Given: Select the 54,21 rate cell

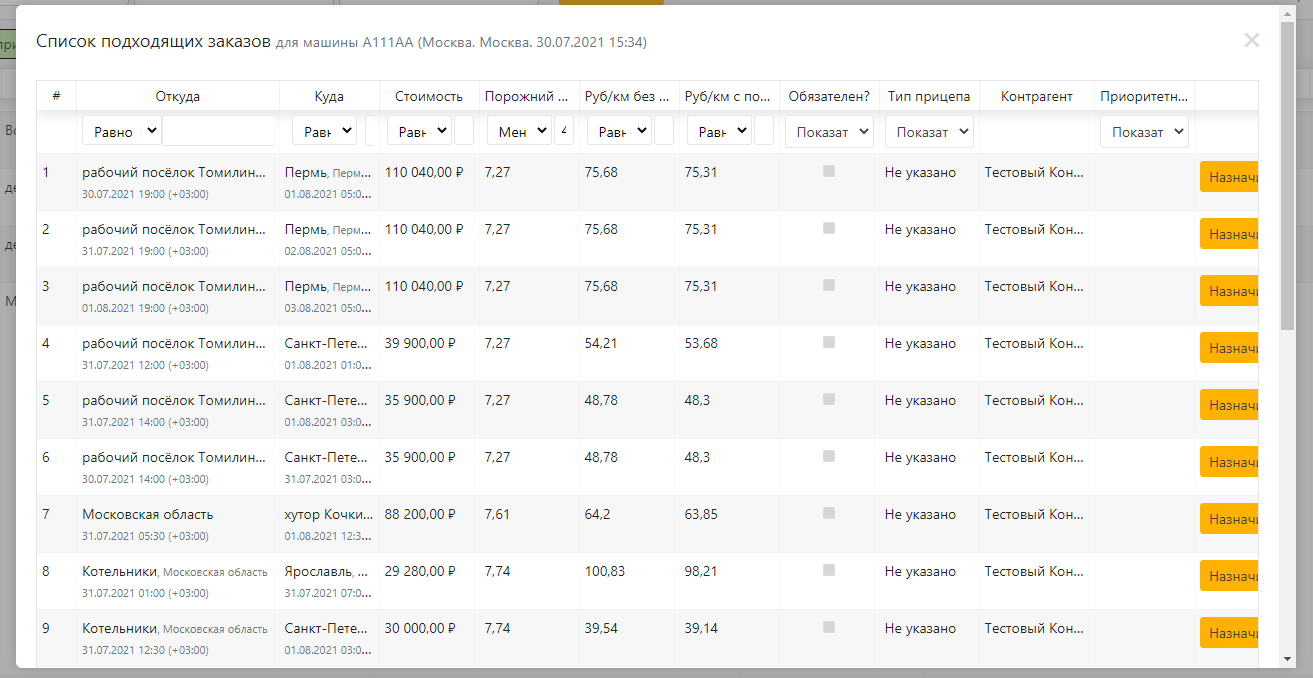Looking at the screenshot, I should 629,353.
